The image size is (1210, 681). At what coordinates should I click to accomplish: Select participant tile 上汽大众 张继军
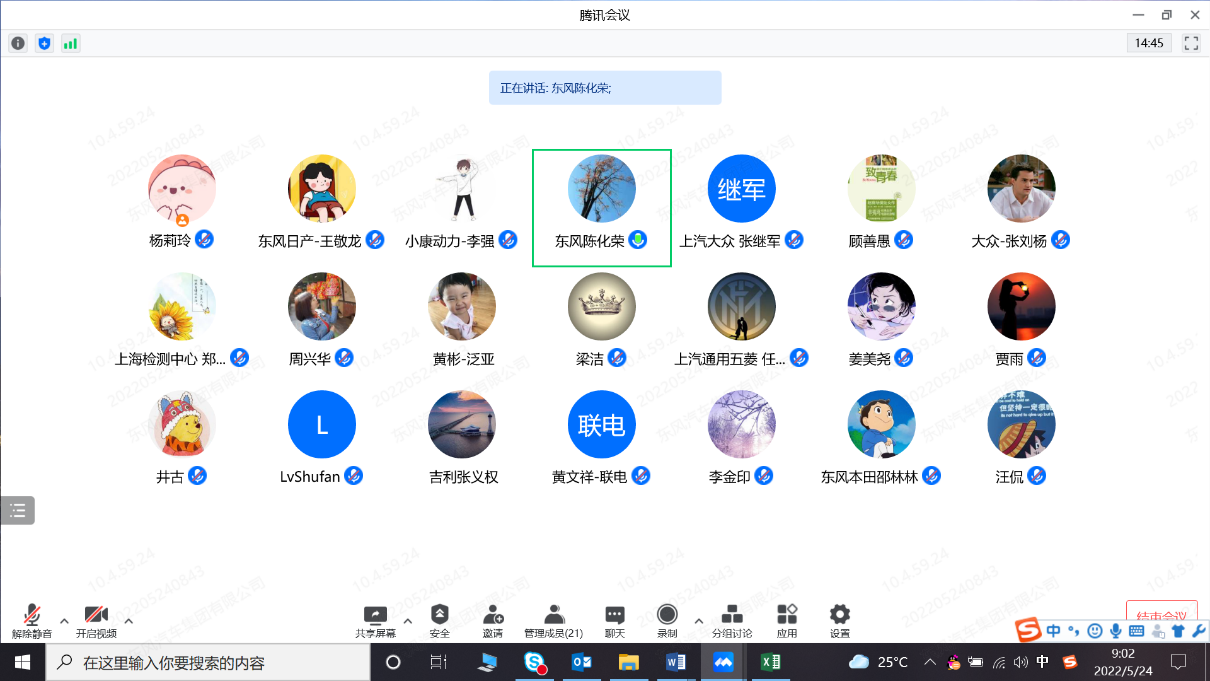(741, 204)
